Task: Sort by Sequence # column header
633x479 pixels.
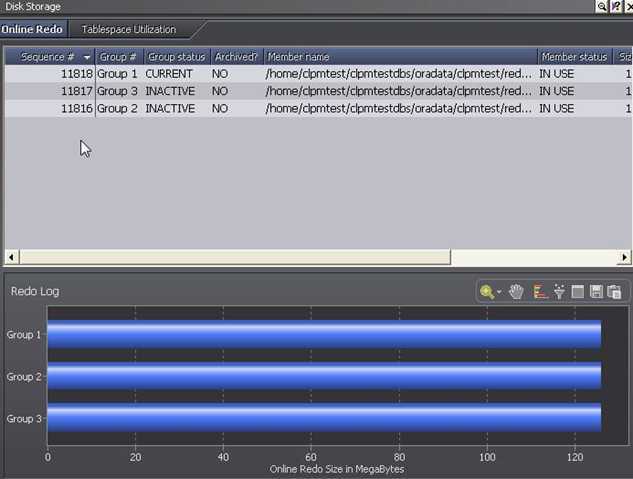Action: [49, 57]
